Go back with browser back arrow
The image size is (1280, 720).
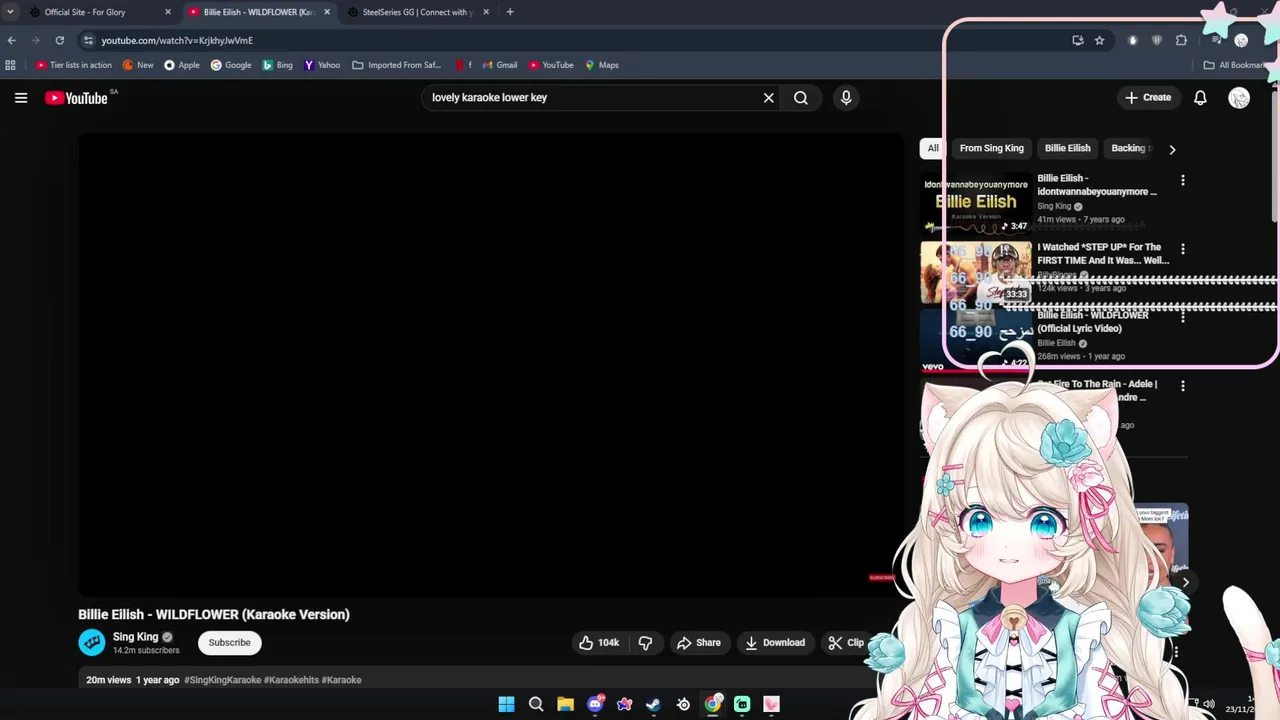point(11,40)
